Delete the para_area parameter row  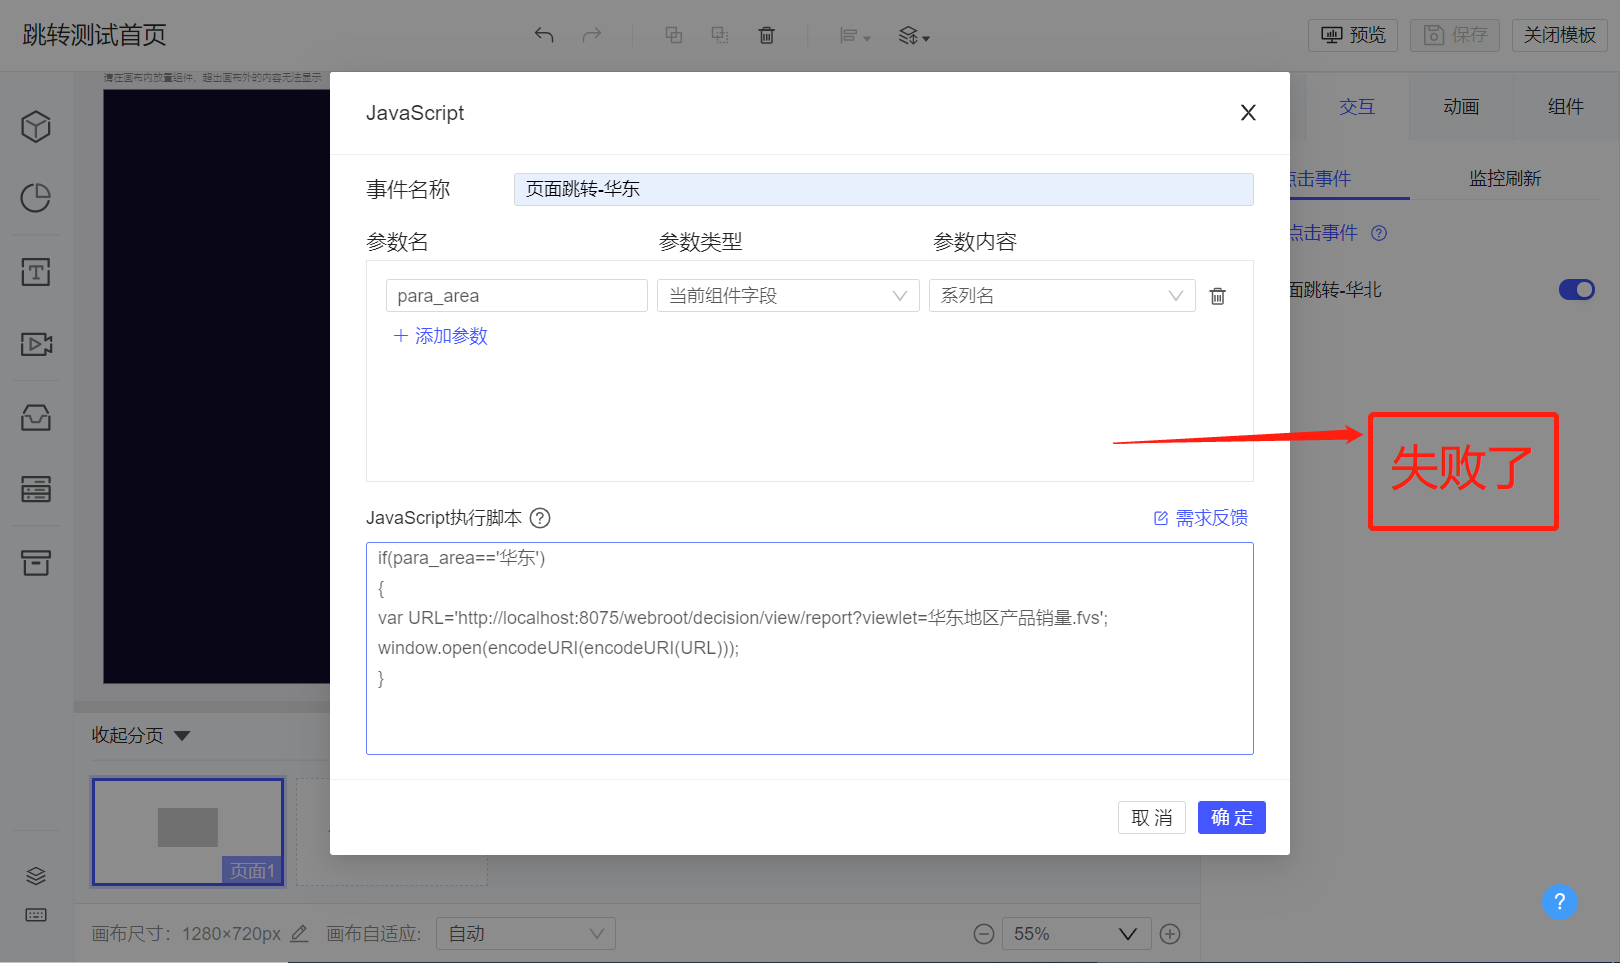click(x=1217, y=296)
